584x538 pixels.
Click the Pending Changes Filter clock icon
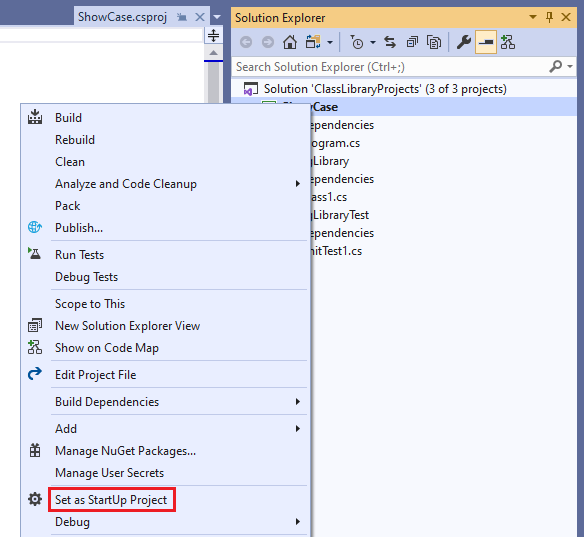pyautogui.click(x=356, y=42)
